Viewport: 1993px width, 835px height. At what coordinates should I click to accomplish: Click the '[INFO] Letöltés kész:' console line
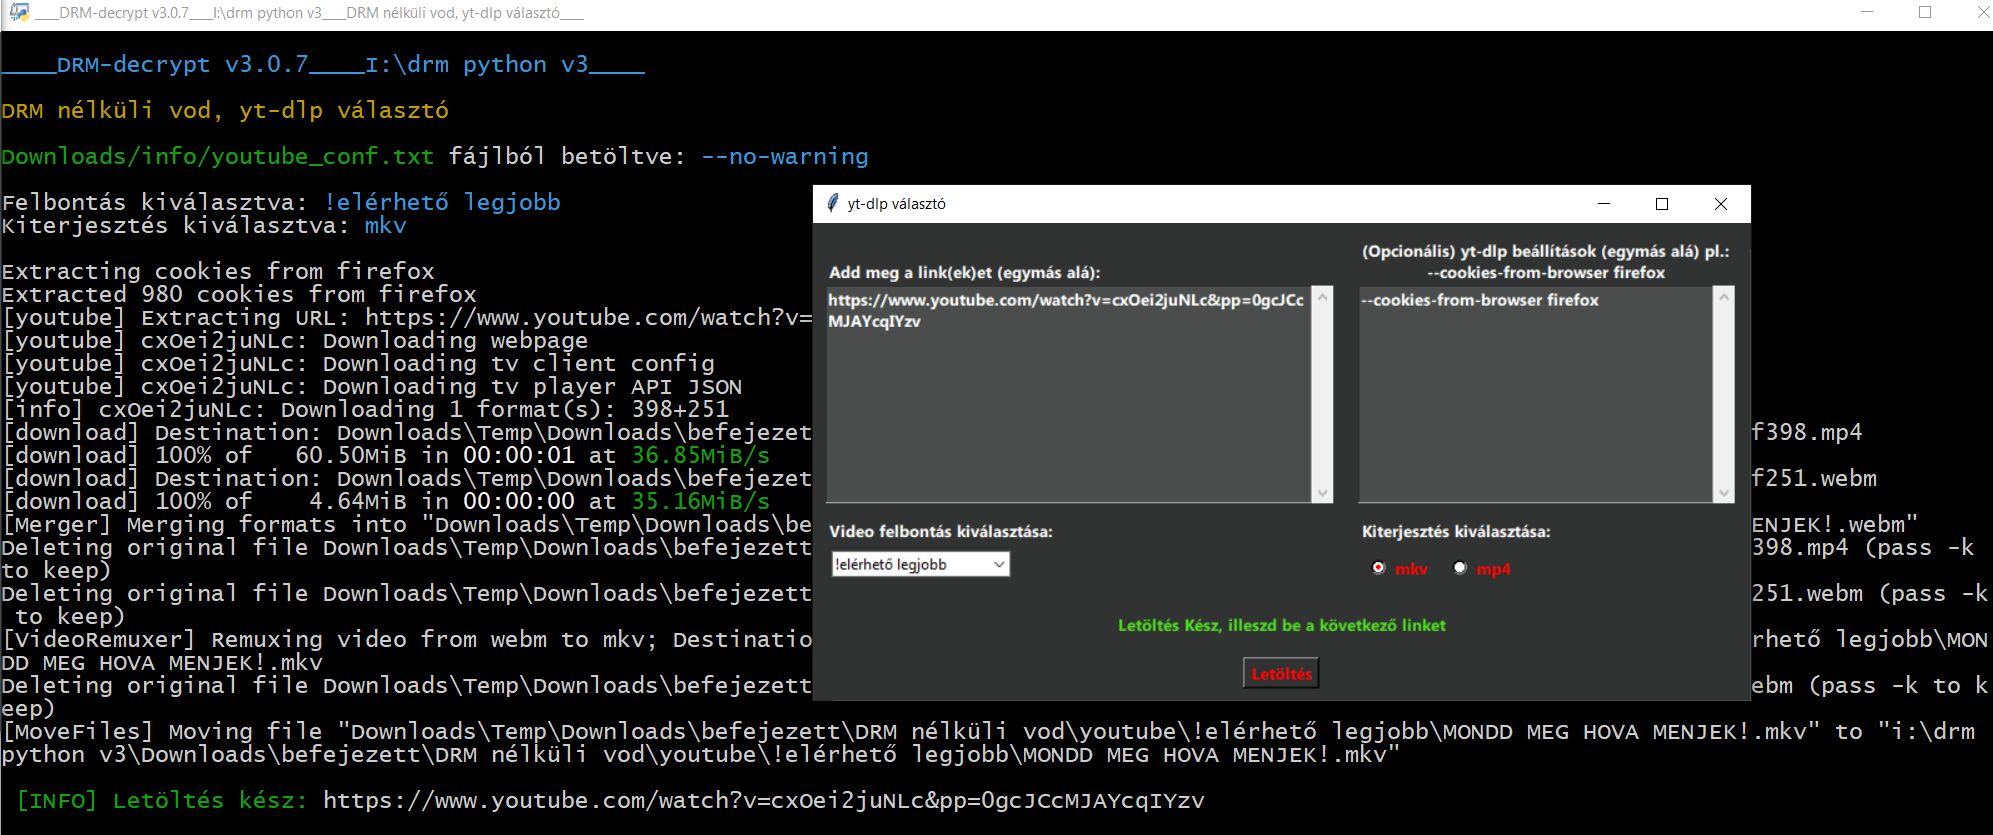tap(610, 801)
